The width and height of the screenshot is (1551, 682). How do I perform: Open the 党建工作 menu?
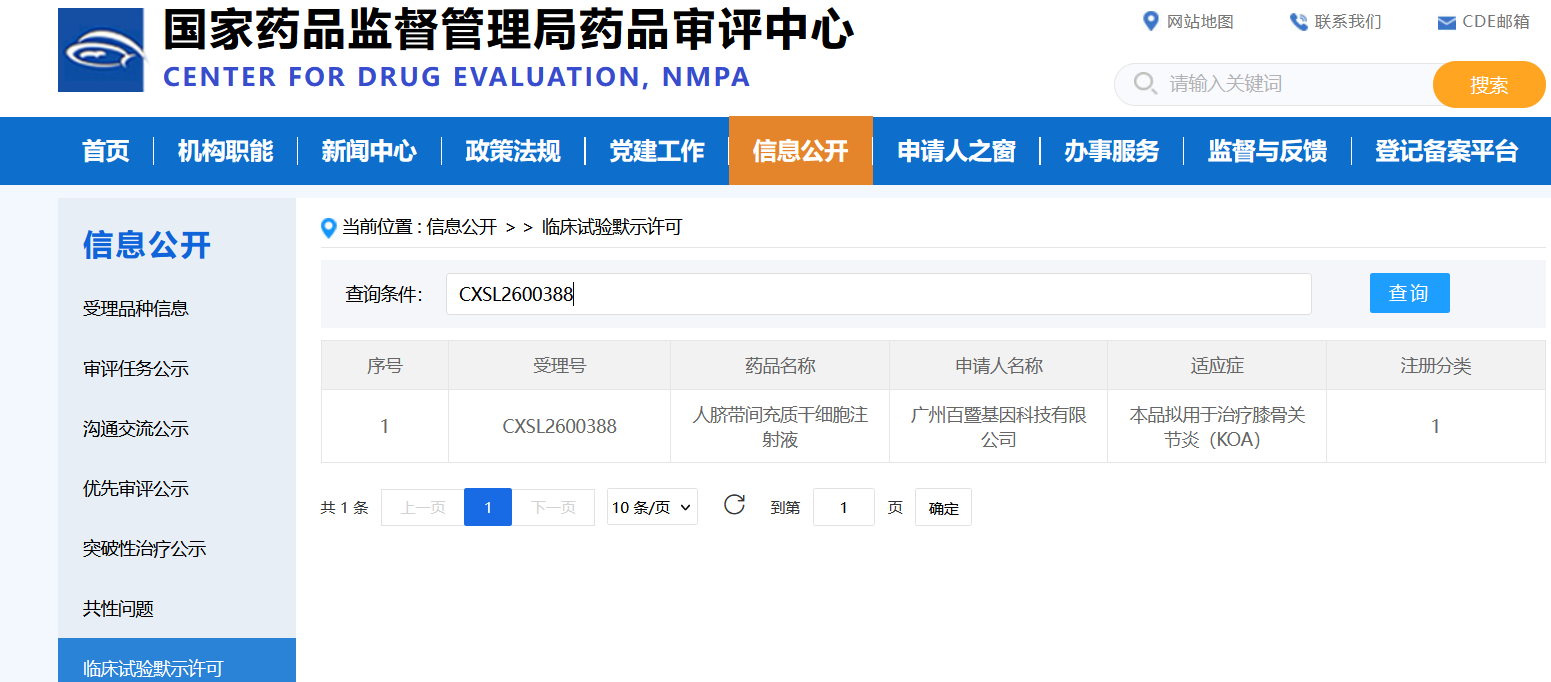pos(657,151)
